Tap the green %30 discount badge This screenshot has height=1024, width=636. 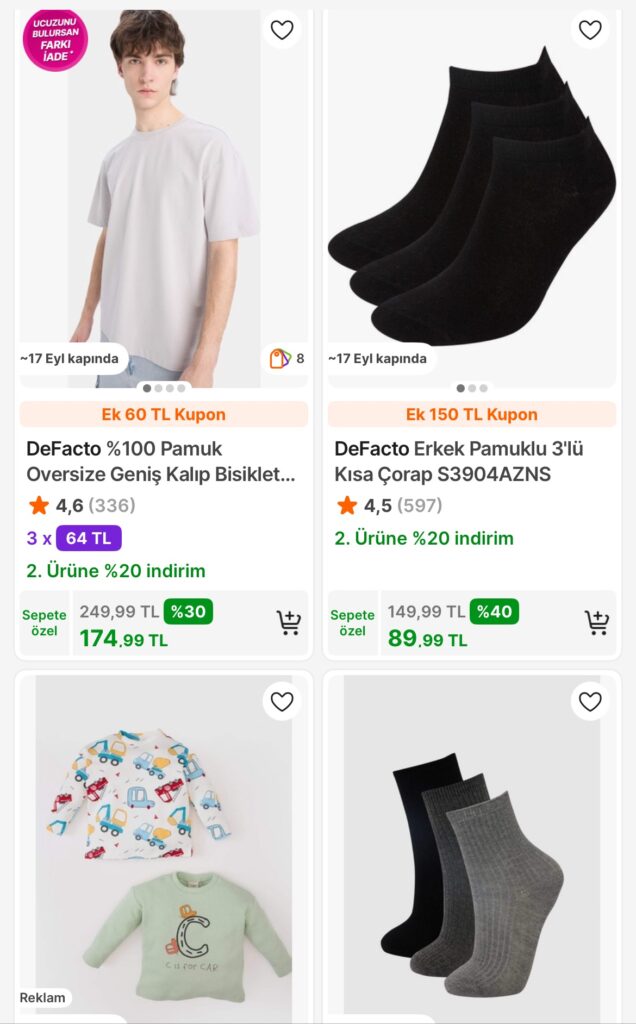(x=189, y=611)
